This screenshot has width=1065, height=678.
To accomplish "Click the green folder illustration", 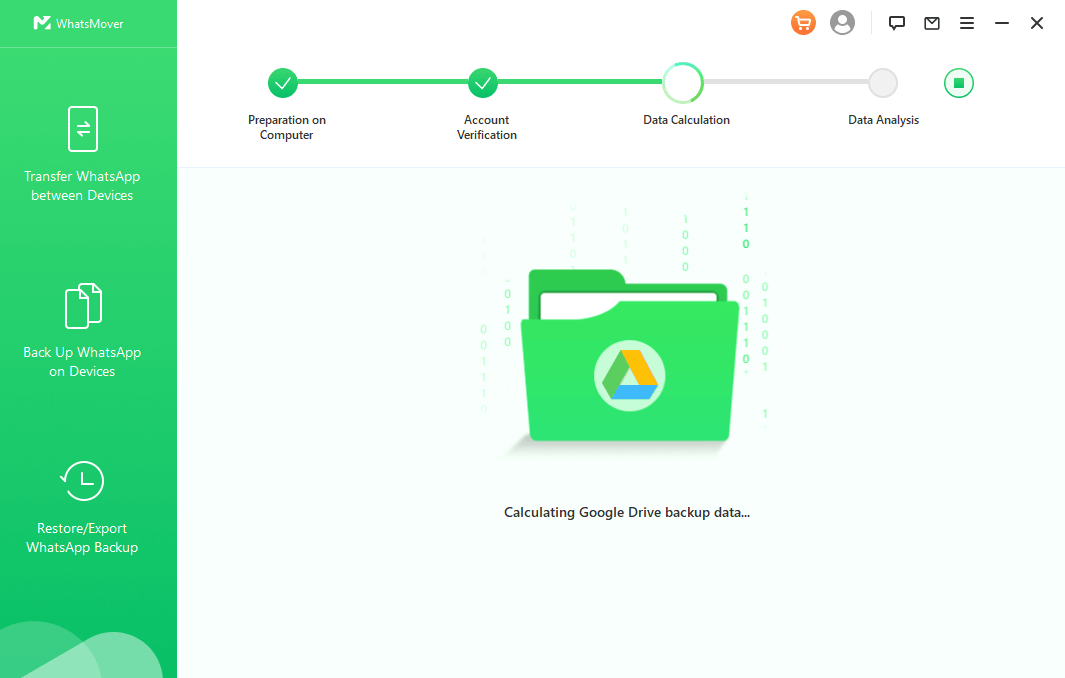I will [630, 355].
